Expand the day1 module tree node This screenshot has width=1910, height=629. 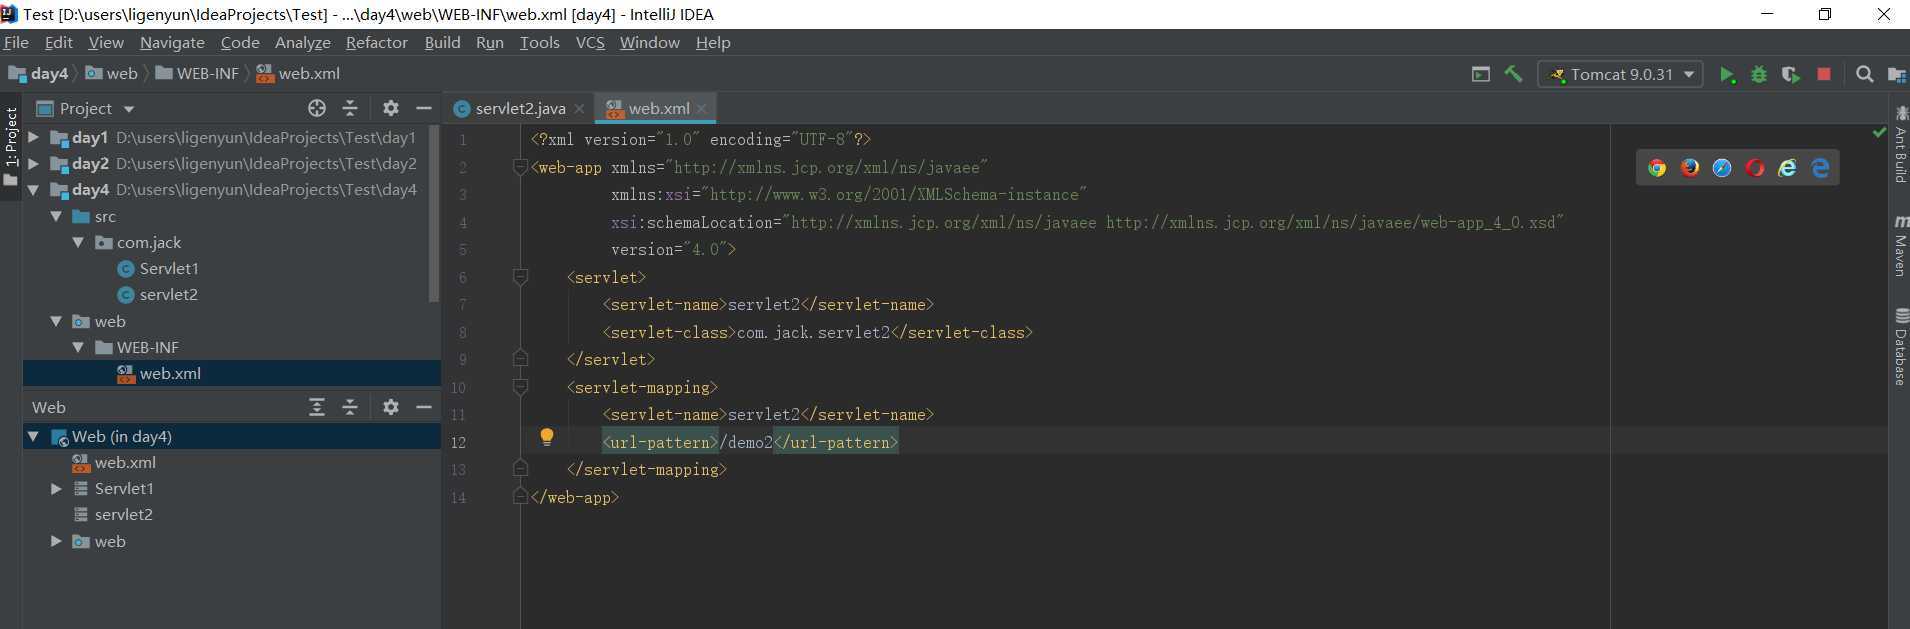coord(34,137)
